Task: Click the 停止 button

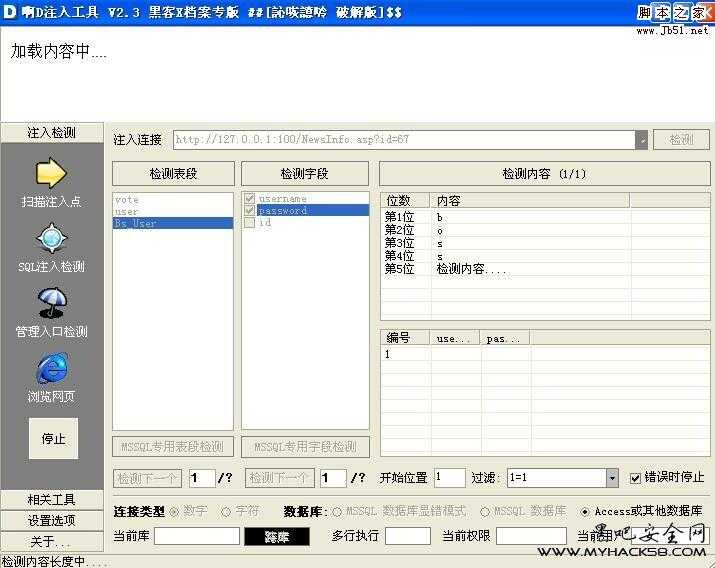Action: click(x=53, y=439)
